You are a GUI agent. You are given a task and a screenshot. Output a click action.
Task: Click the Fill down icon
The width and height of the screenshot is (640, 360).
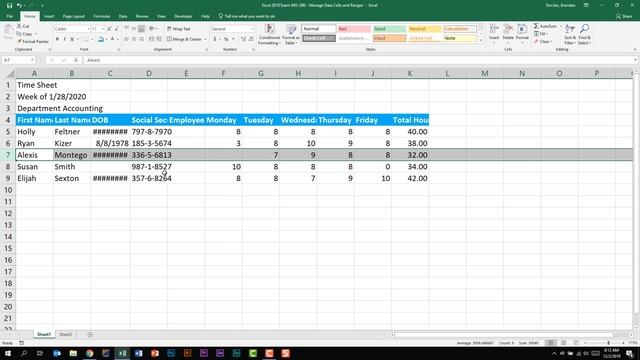536,34
